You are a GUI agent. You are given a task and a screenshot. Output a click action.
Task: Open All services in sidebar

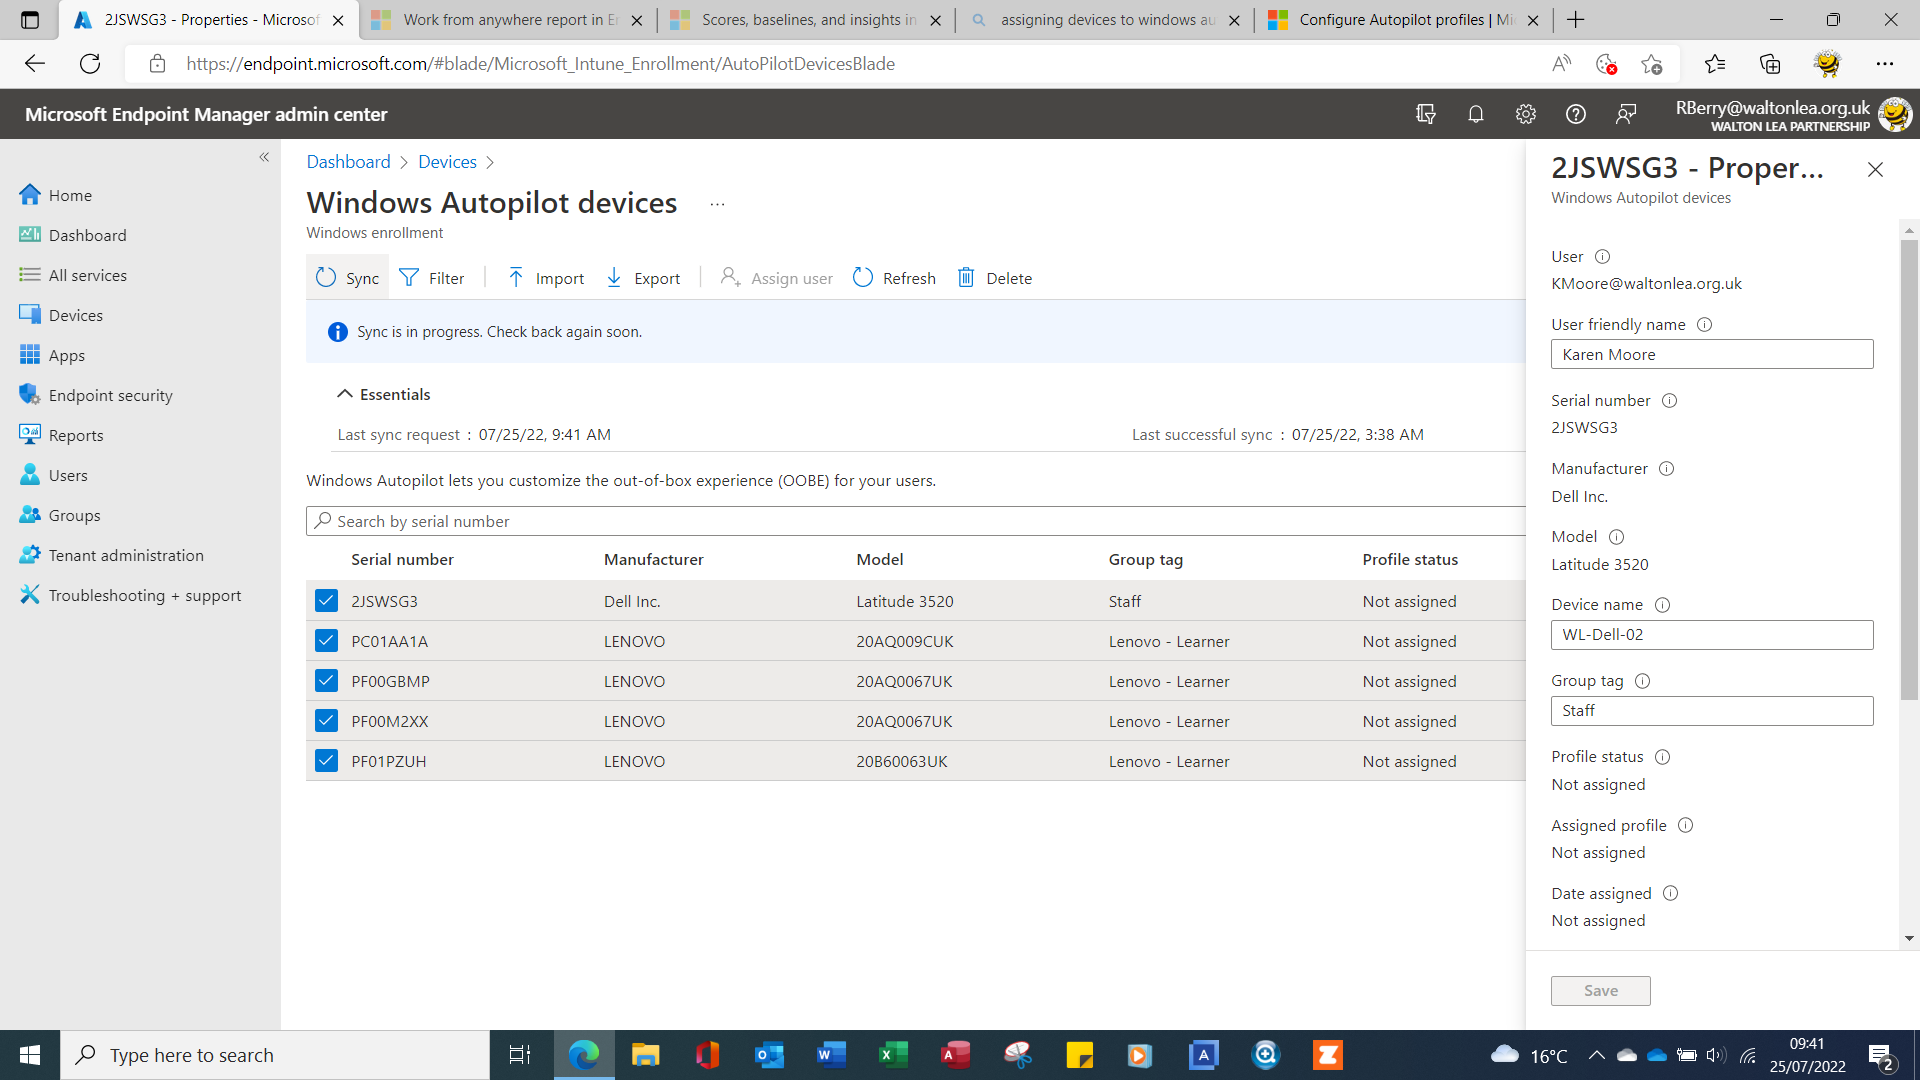pyautogui.click(x=87, y=275)
